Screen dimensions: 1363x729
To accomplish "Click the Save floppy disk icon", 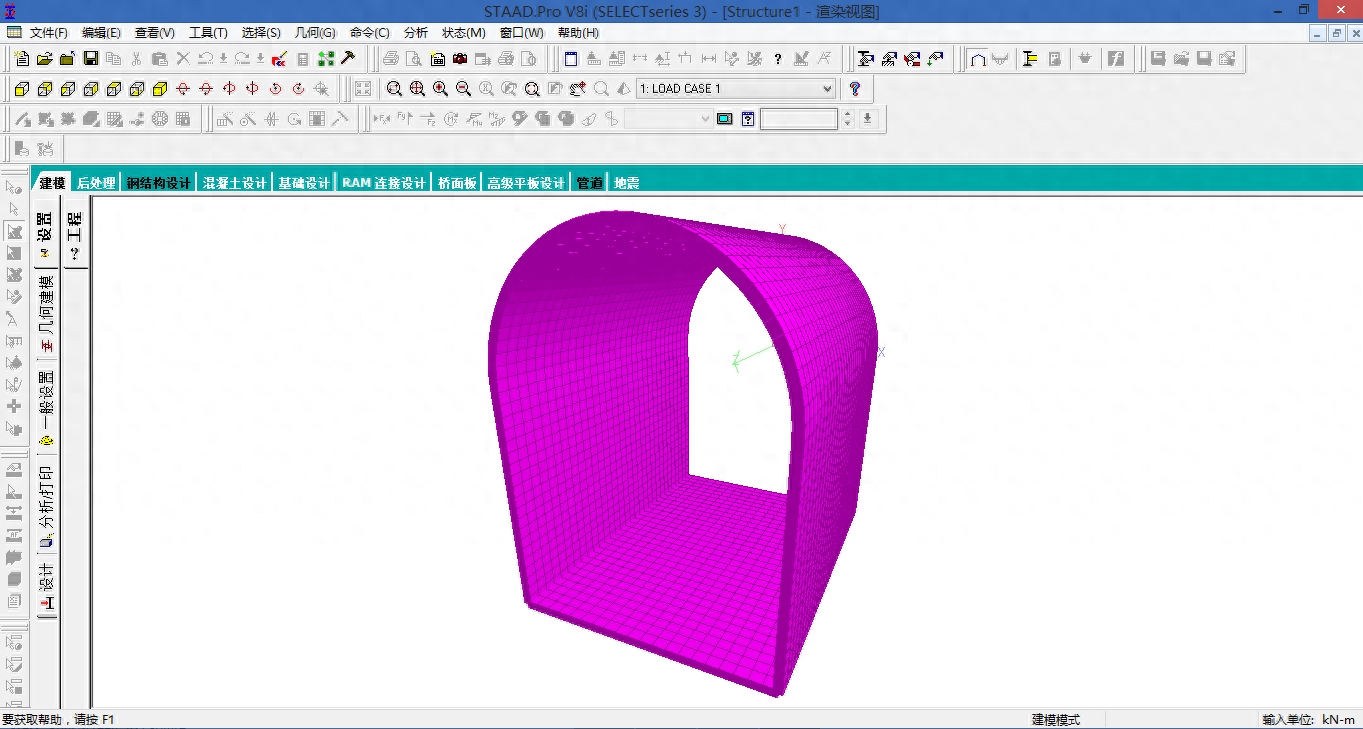I will pyautogui.click(x=91, y=59).
